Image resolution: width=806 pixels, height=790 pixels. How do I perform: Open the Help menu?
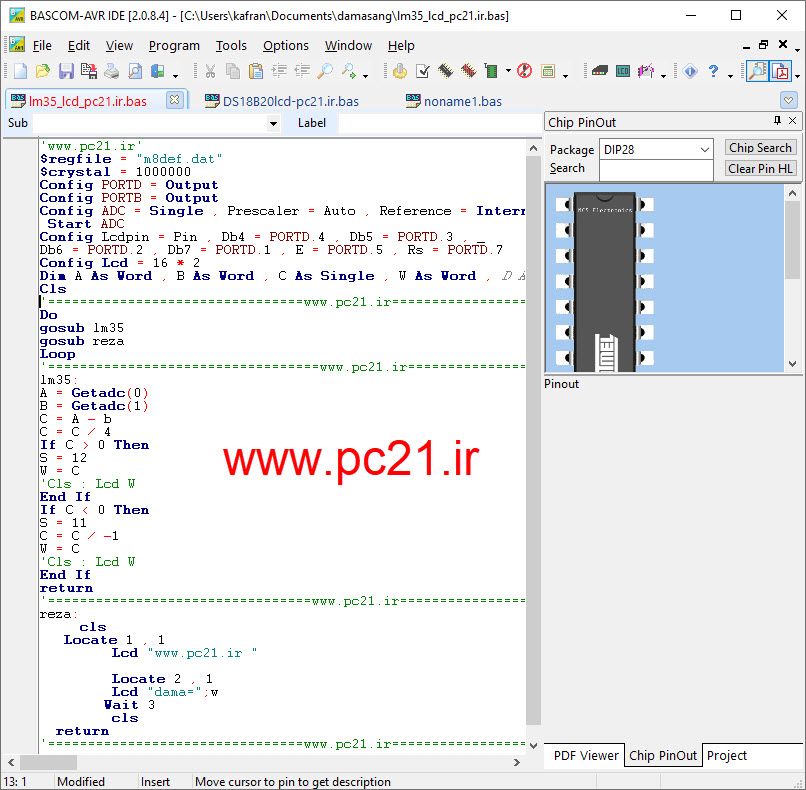[x=401, y=46]
